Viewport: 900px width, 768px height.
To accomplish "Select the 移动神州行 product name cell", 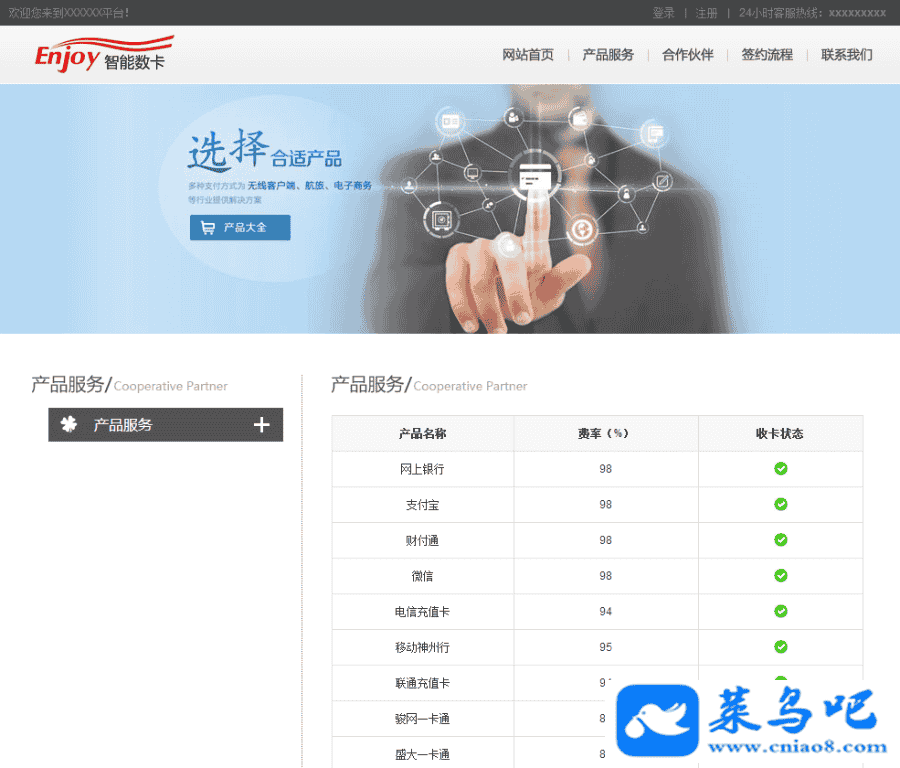I will (422, 647).
